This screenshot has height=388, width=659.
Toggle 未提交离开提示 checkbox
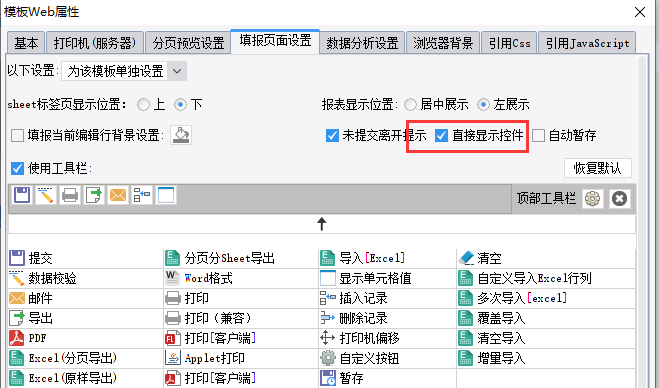pyautogui.click(x=332, y=135)
